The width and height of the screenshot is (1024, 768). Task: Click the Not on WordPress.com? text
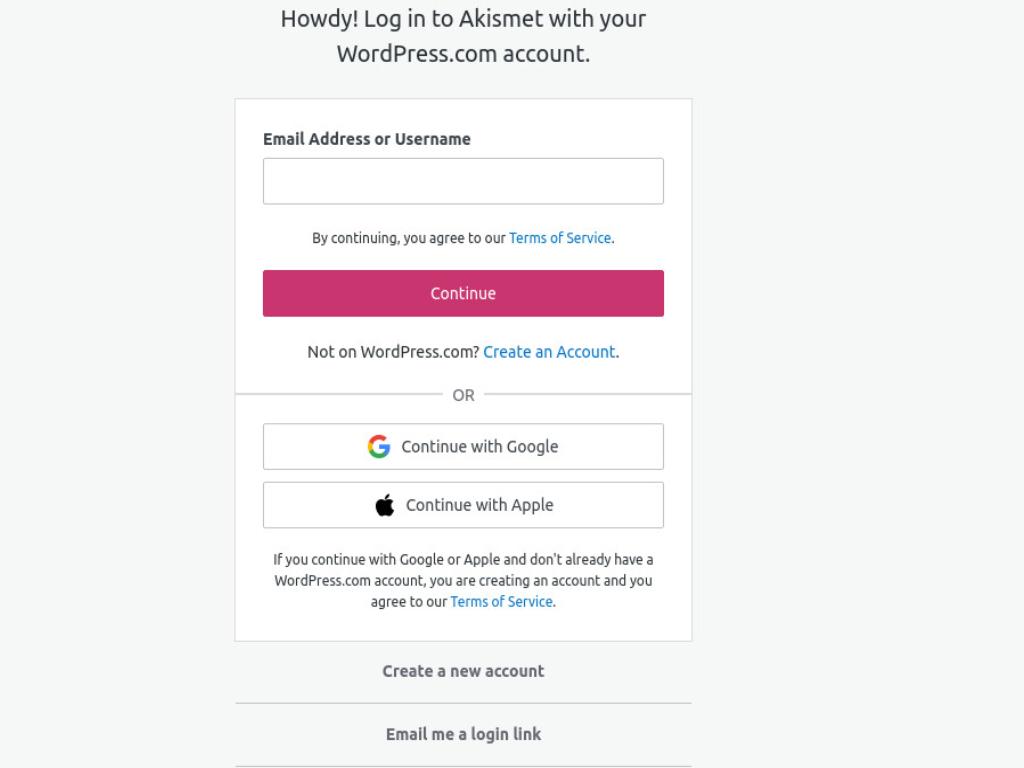click(x=393, y=352)
